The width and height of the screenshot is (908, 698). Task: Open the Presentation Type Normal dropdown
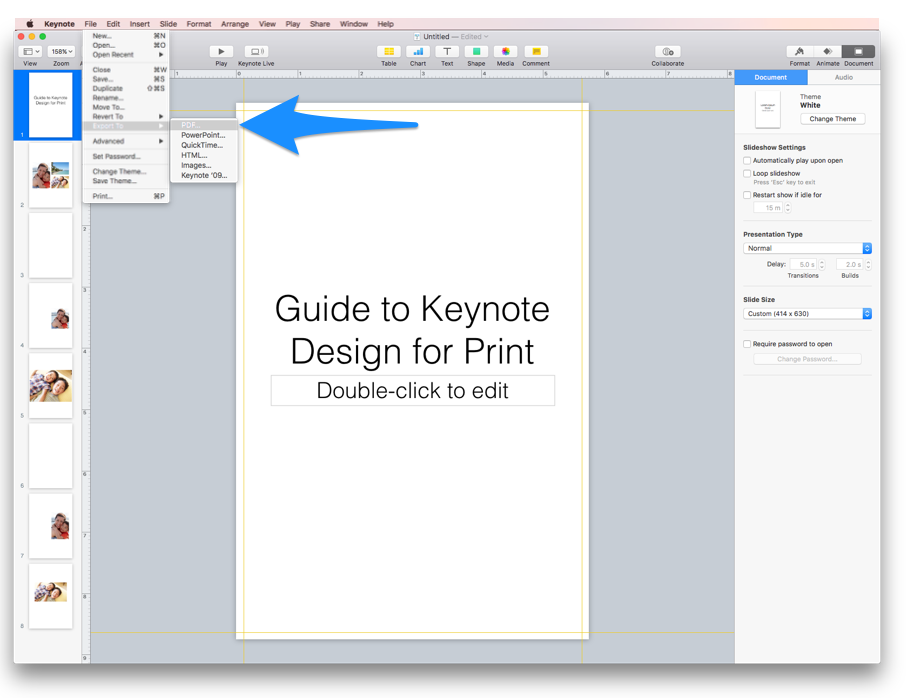coord(807,248)
